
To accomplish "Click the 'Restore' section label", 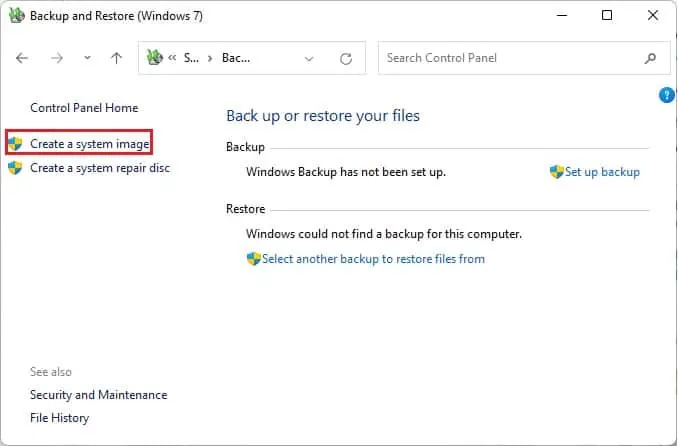I will coord(245,209).
